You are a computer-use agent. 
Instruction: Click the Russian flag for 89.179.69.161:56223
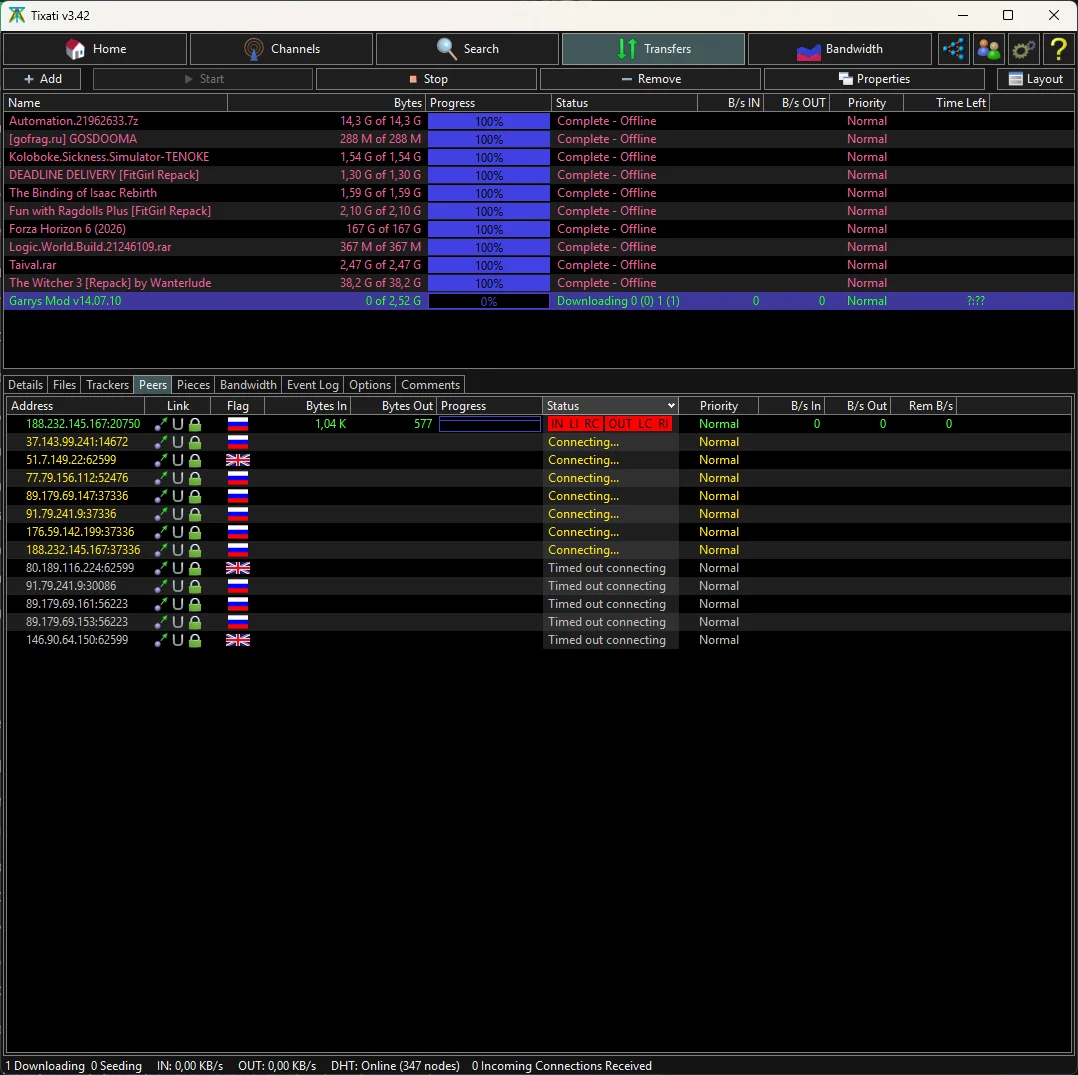point(238,603)
